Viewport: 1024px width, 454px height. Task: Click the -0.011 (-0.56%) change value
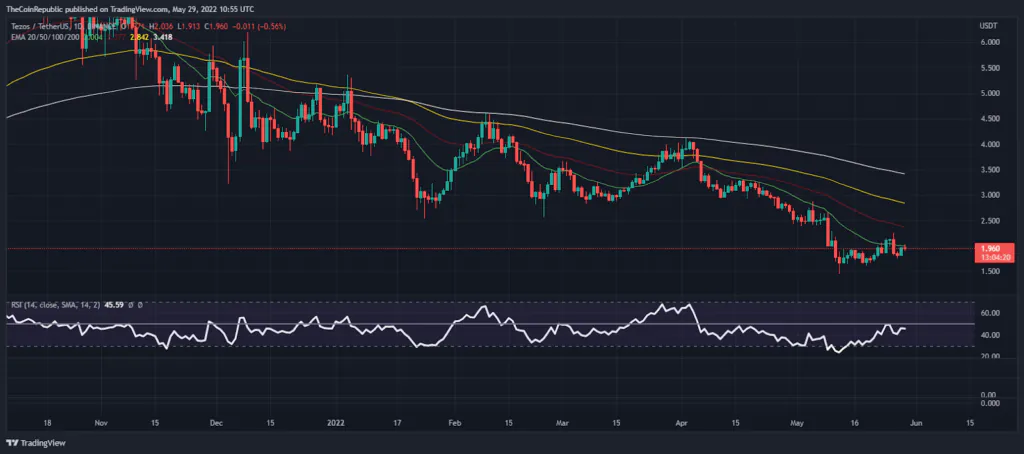(259, 26)
